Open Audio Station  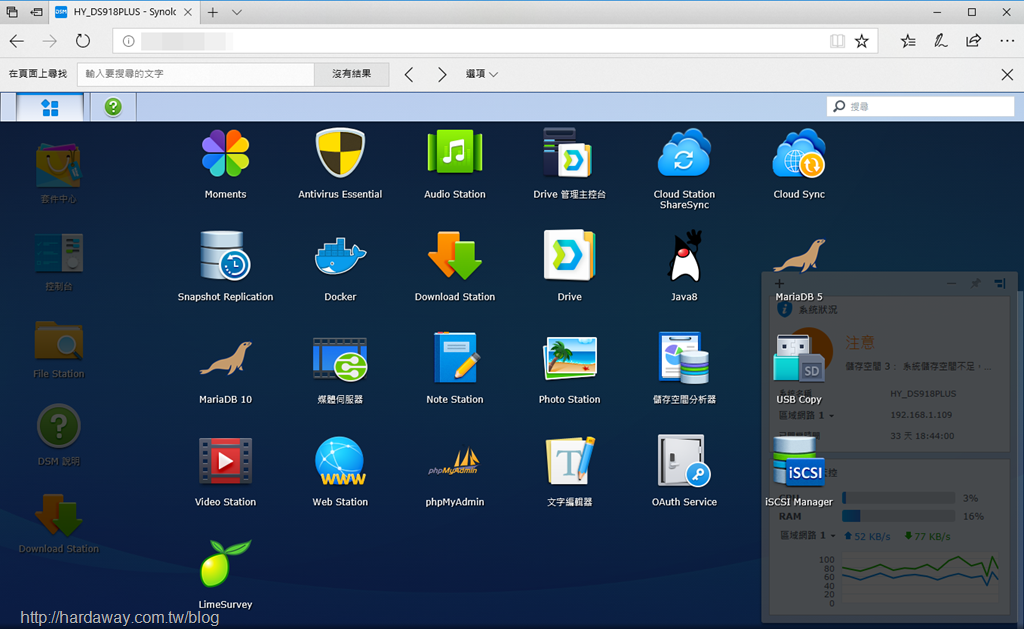[x=455, y=153]
